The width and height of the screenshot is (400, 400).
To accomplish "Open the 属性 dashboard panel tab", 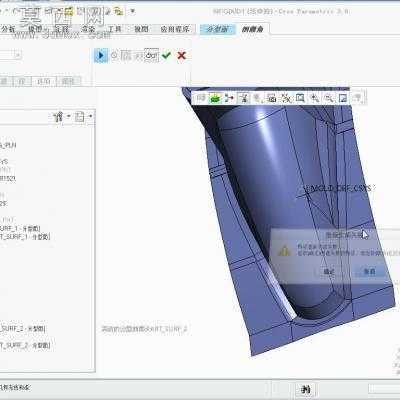I will 68,81.
